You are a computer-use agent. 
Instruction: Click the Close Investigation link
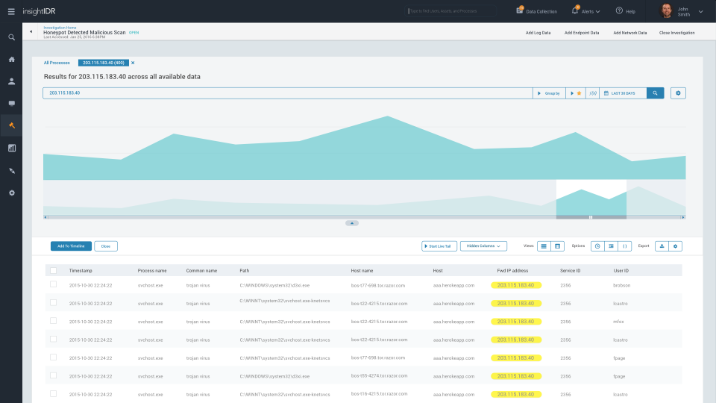pos(679,33)
